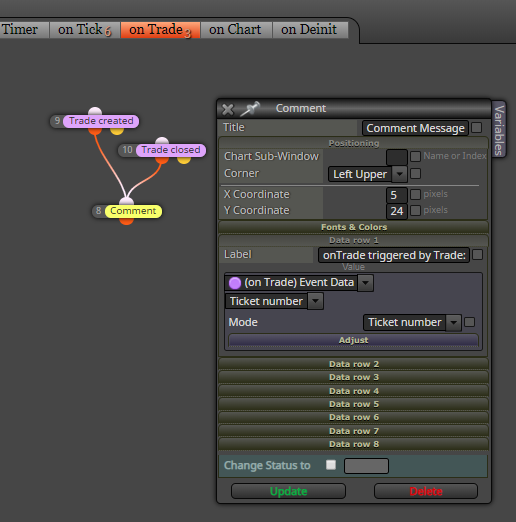Click the Change Status to gray field
This screenshot has height=522, width=516.
[x=366, y=466]
